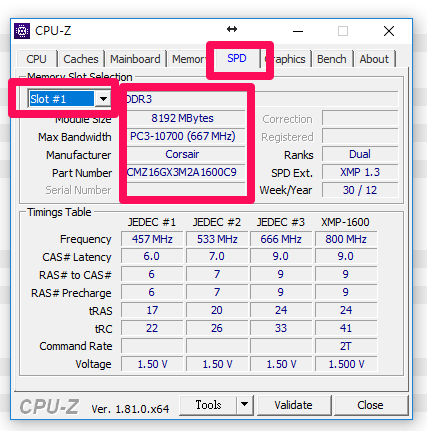This screenshot has width=427, height=431.
Task: Click the Part Number field CMZ16GX3M2A1600C9
Action: [x=182, y=172]
